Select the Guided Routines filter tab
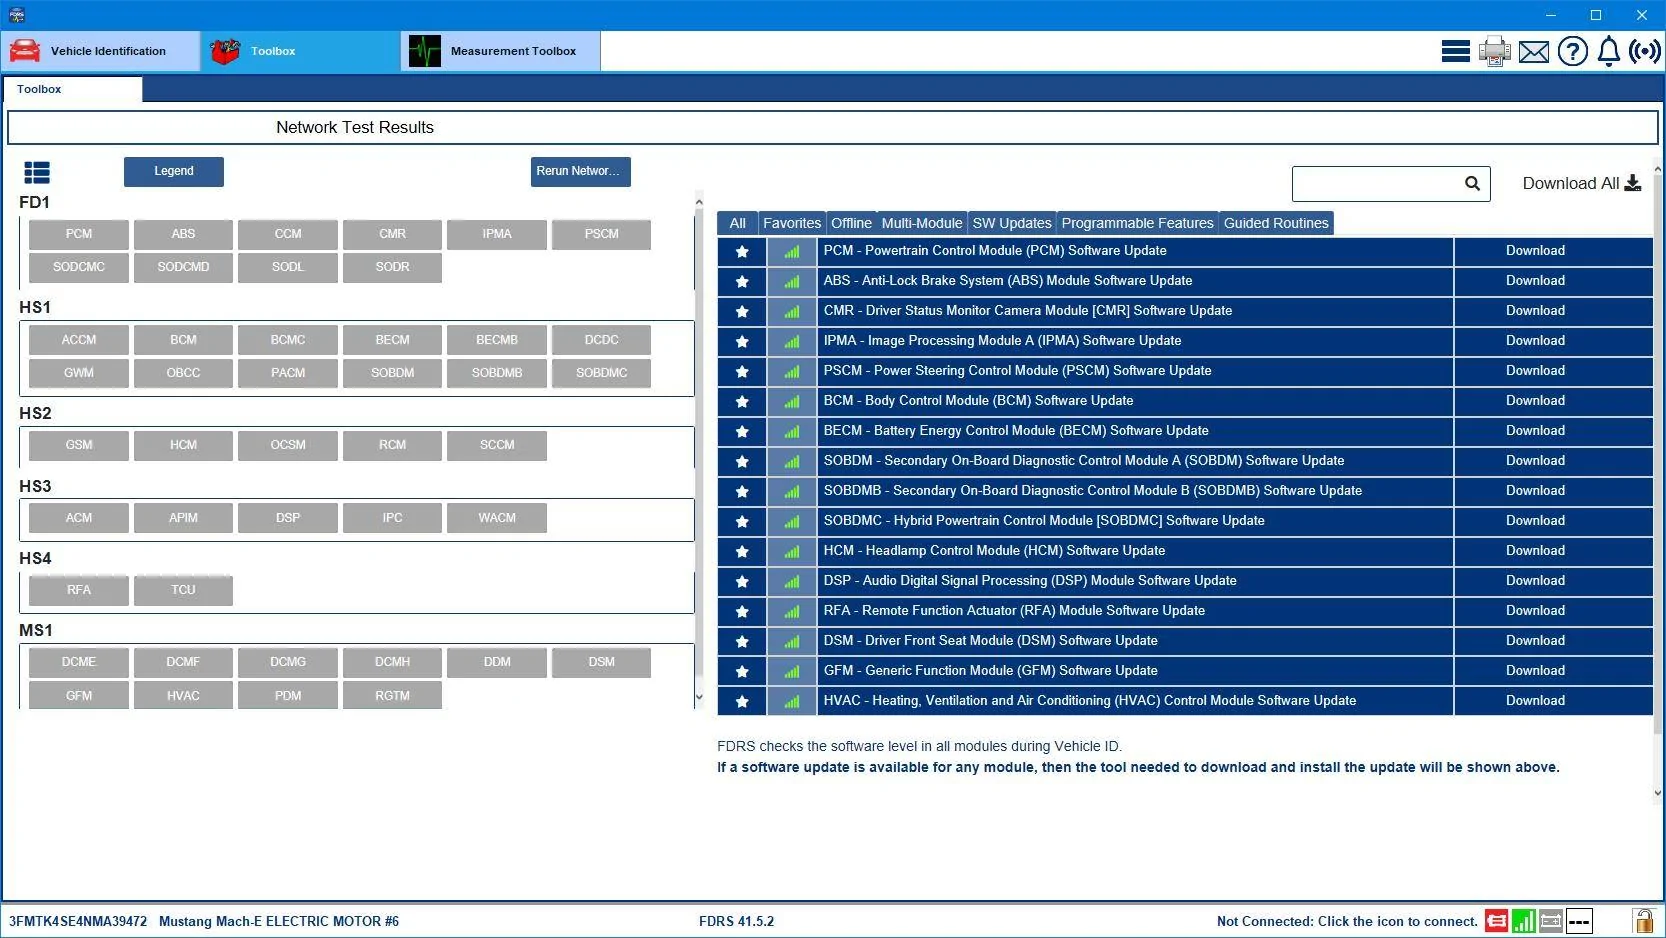1666x938 pixels. [x=1276, y=223]
